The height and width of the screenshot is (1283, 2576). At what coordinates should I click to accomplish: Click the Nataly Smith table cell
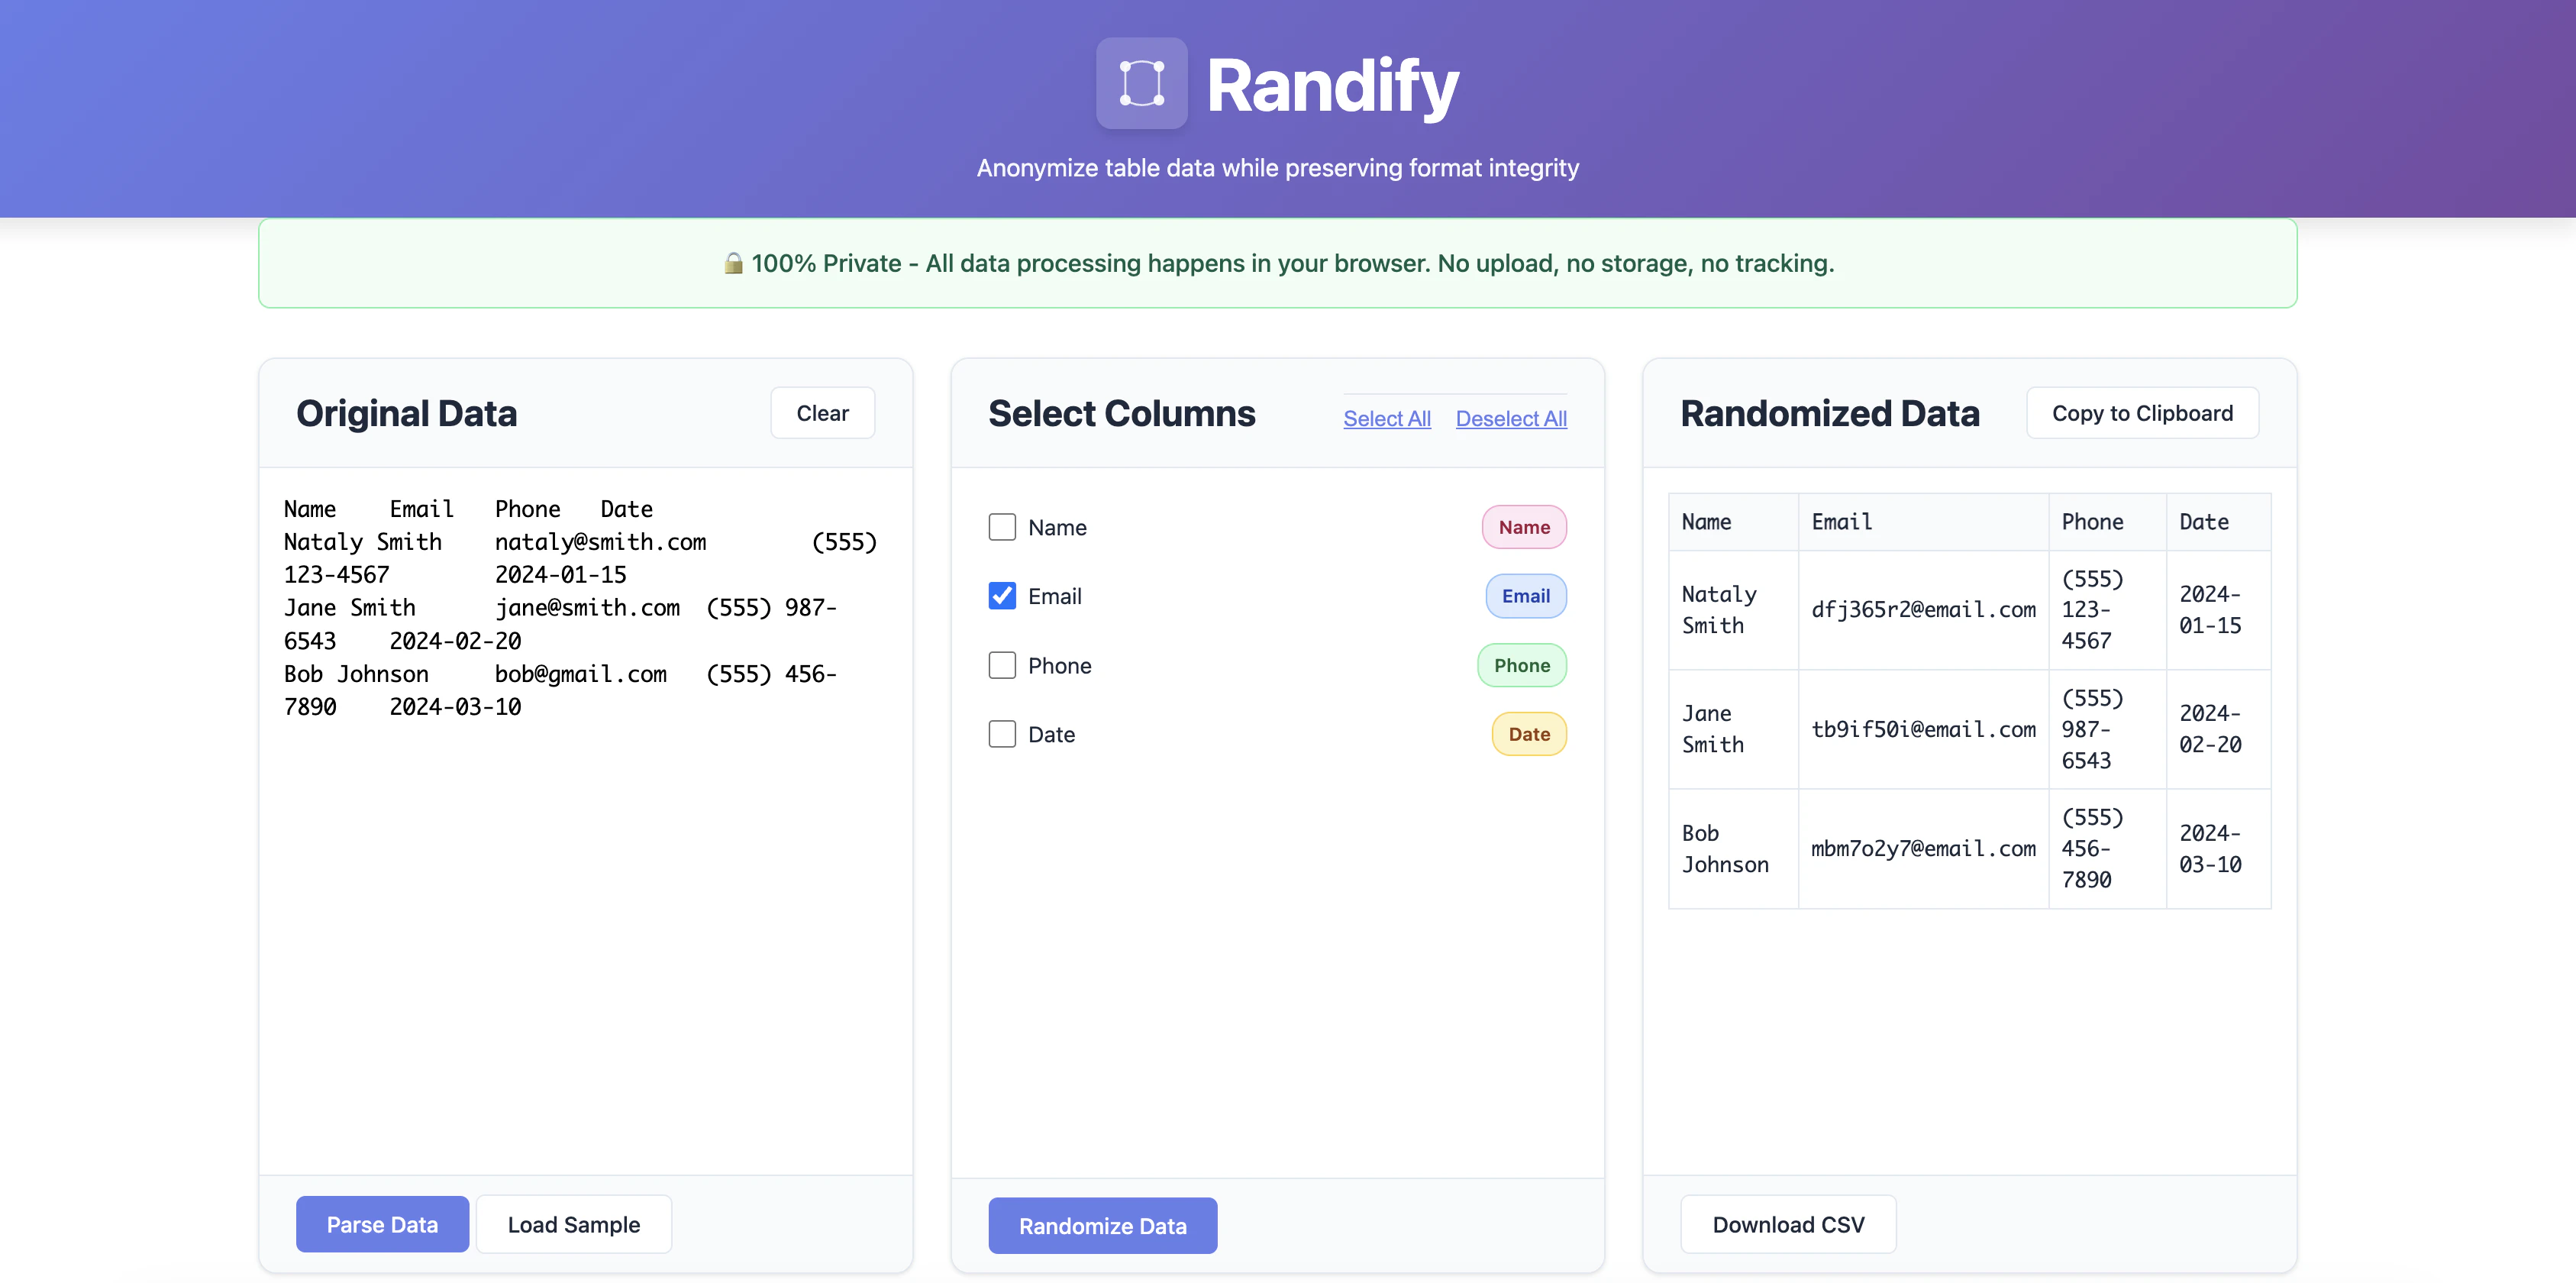(x=1732, y=610)
